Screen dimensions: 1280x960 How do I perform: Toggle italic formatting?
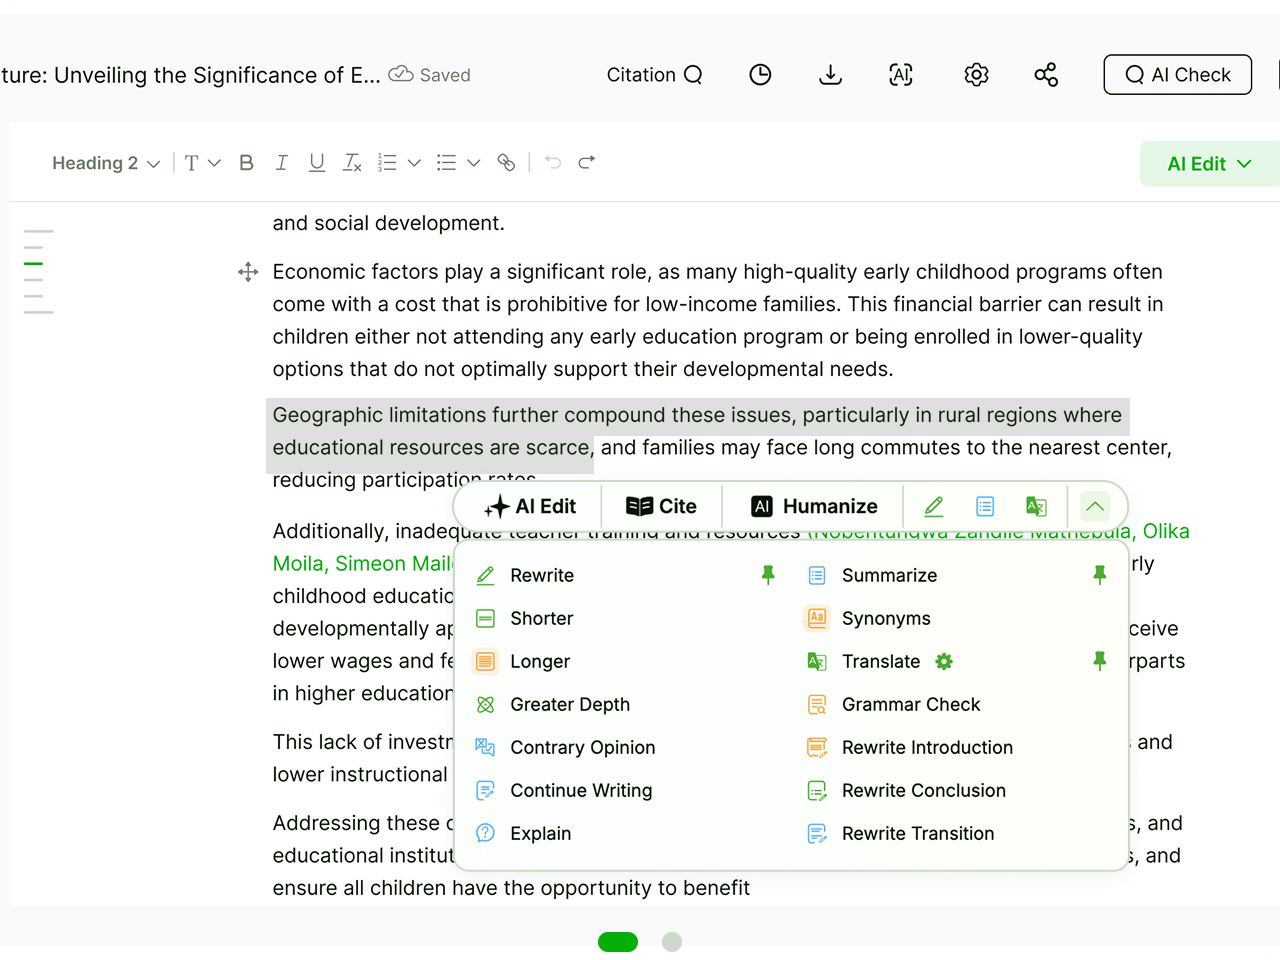click(x=282, y=163)
